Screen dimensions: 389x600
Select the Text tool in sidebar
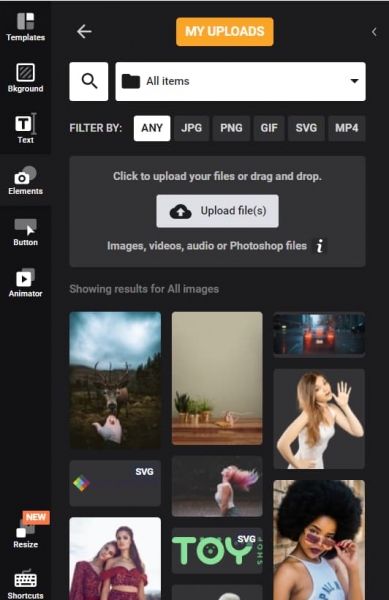click(25, 129)
